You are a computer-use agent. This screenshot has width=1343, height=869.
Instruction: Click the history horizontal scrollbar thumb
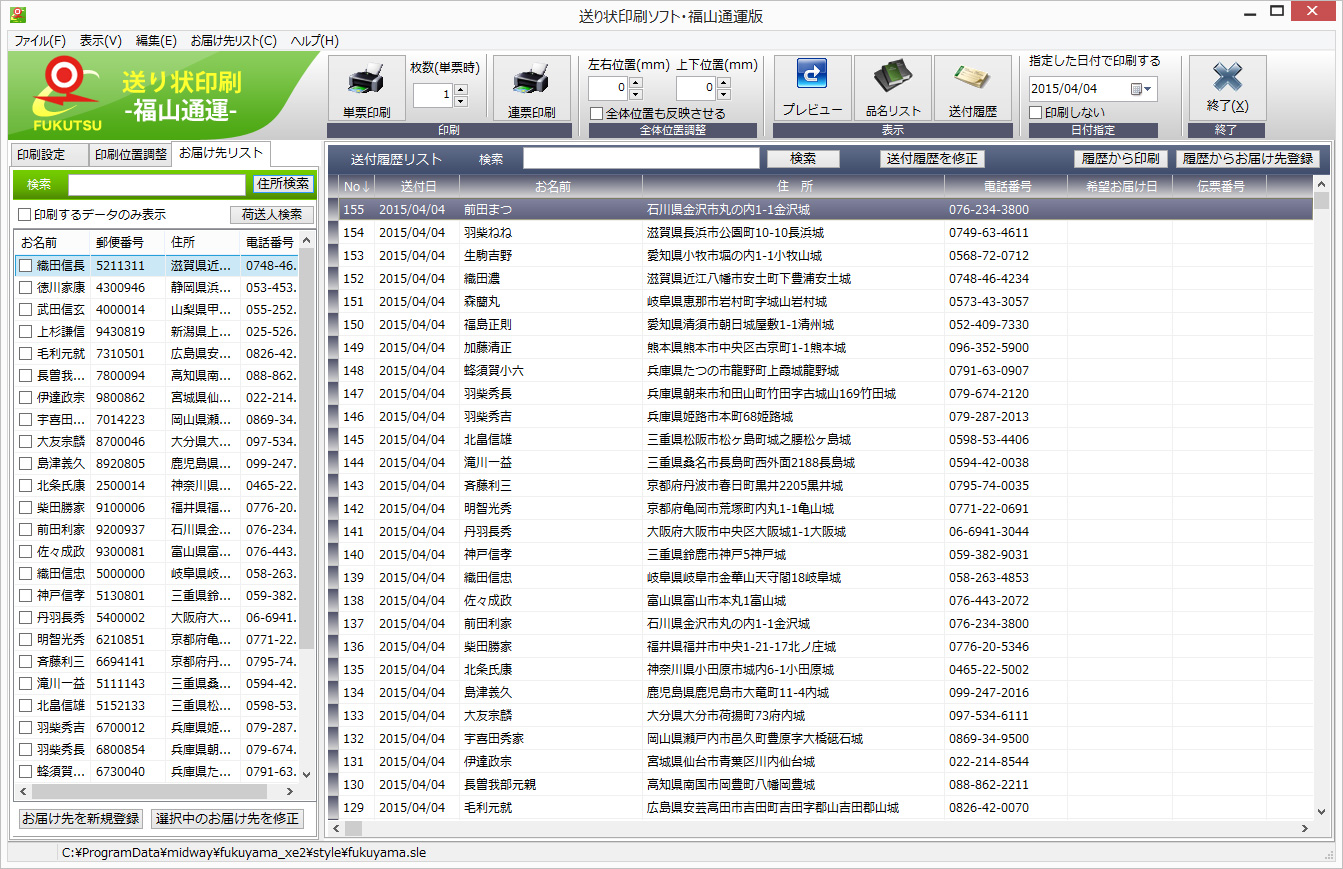353,829
